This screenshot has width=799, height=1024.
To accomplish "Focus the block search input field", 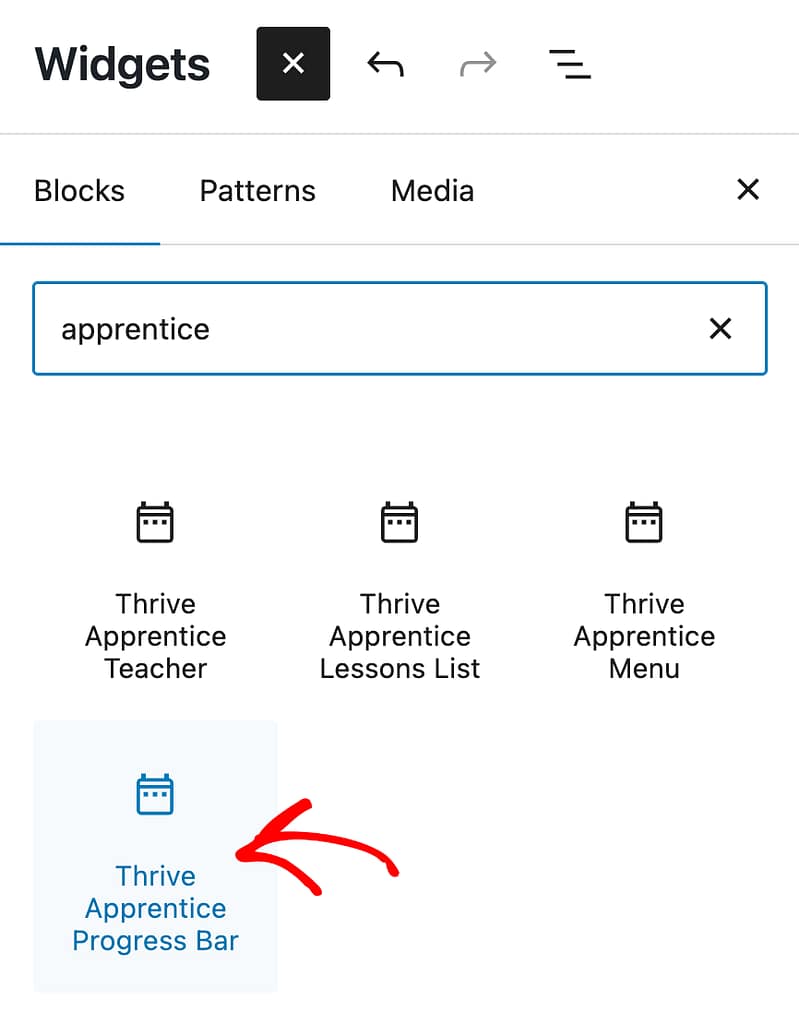I will (x=370, y=329).
